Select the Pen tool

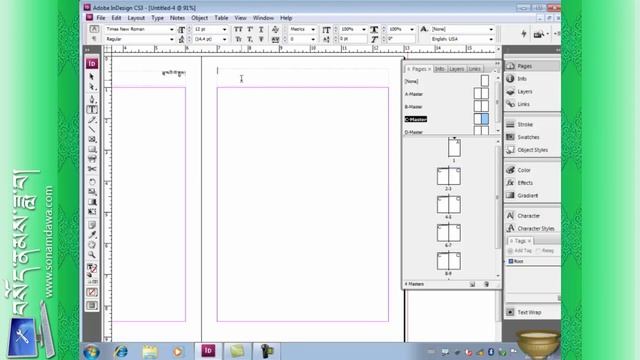click(x=92, y=99)
